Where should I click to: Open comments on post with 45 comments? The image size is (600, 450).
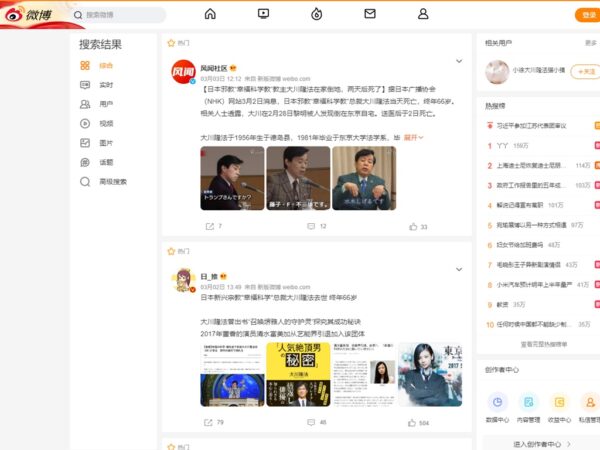pyautogui.click(x=317, y=422)
